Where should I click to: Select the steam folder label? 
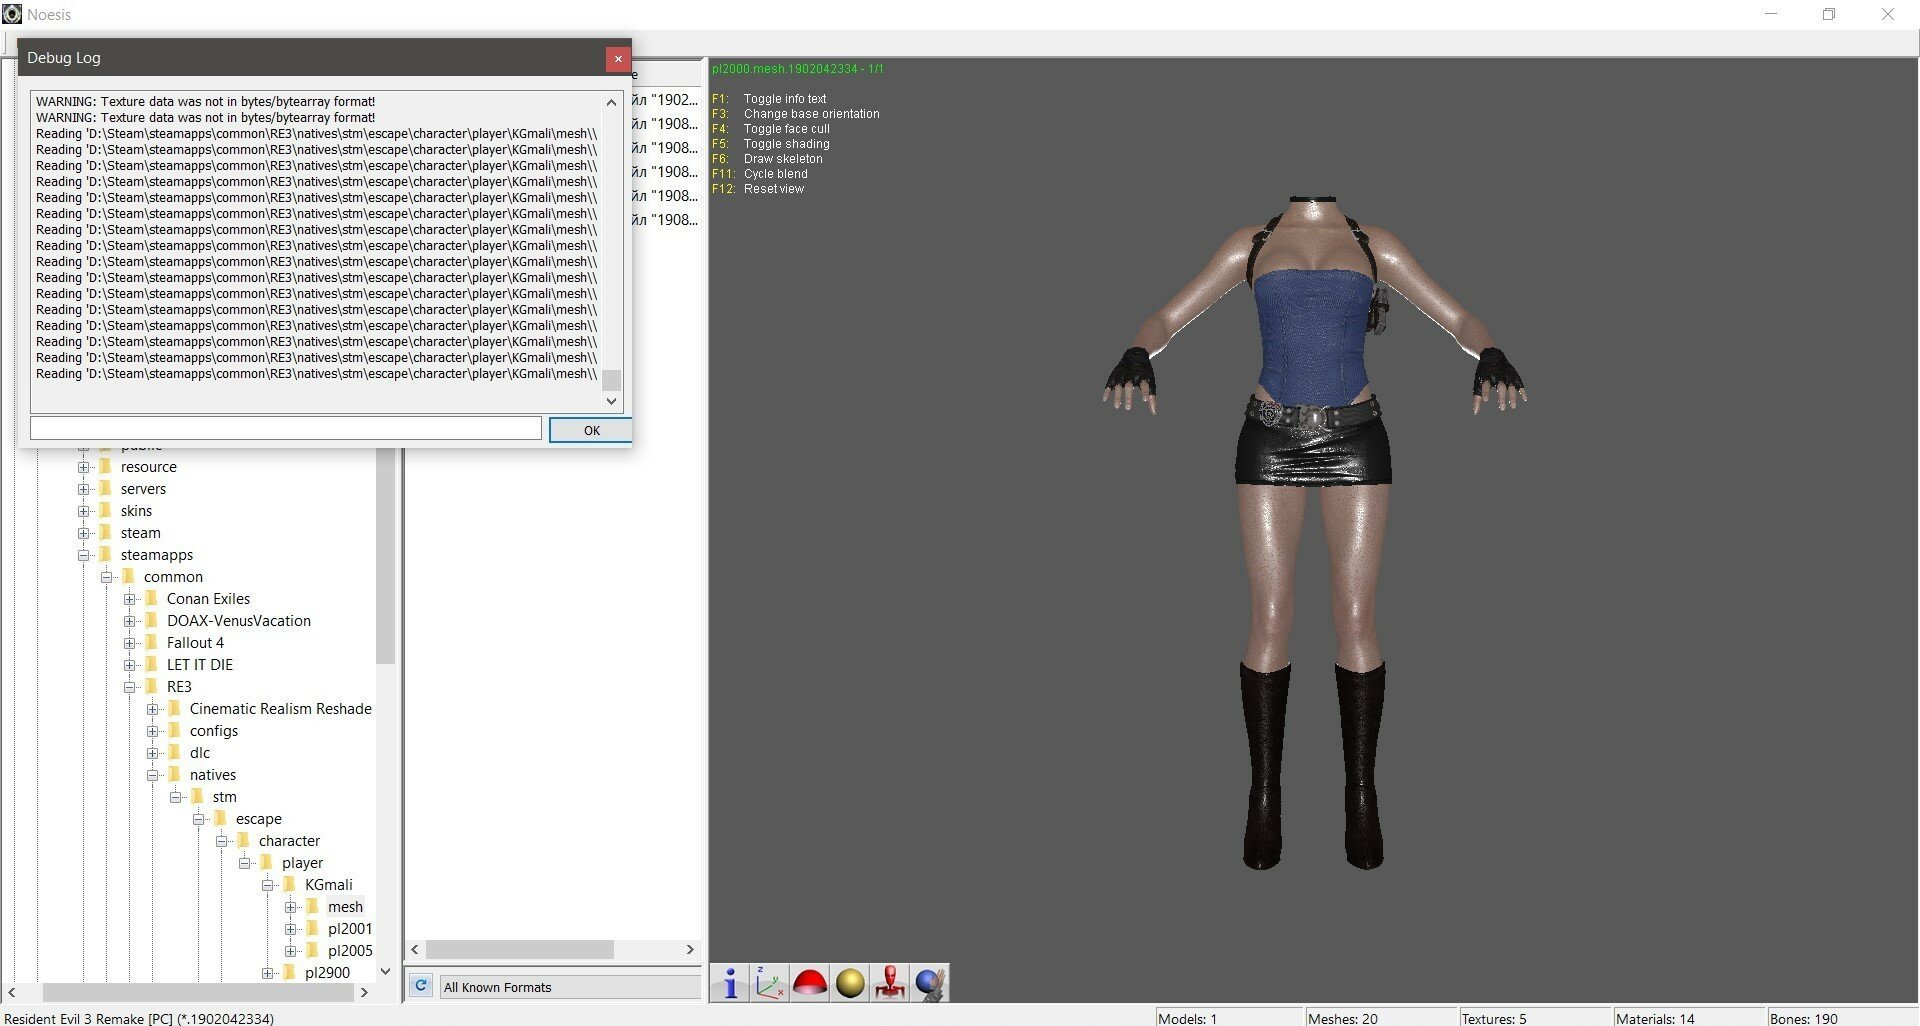[x=140, y=533]
